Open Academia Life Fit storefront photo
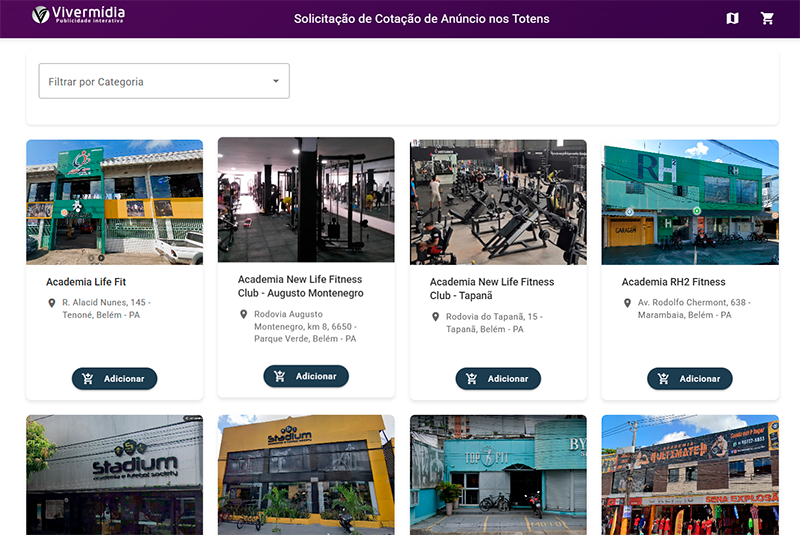The width and height of the screenshot is (800, 535). click(114, 201)
